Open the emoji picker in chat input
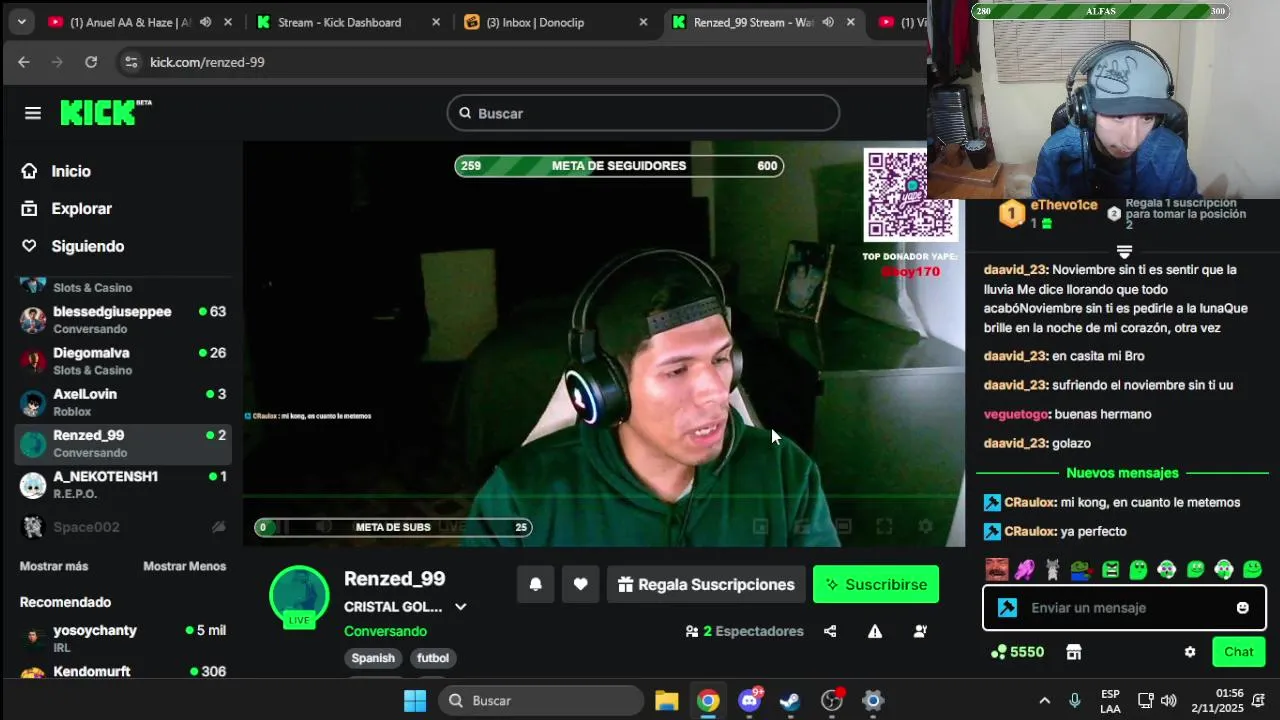1280x720 pixels. click(x=1243, y=608)
